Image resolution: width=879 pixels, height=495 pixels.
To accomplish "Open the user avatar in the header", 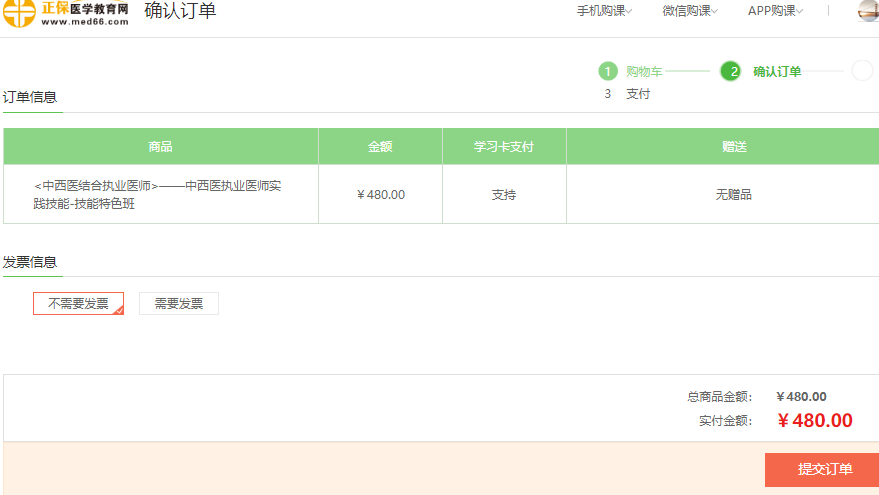I will (x=868, y=11).
